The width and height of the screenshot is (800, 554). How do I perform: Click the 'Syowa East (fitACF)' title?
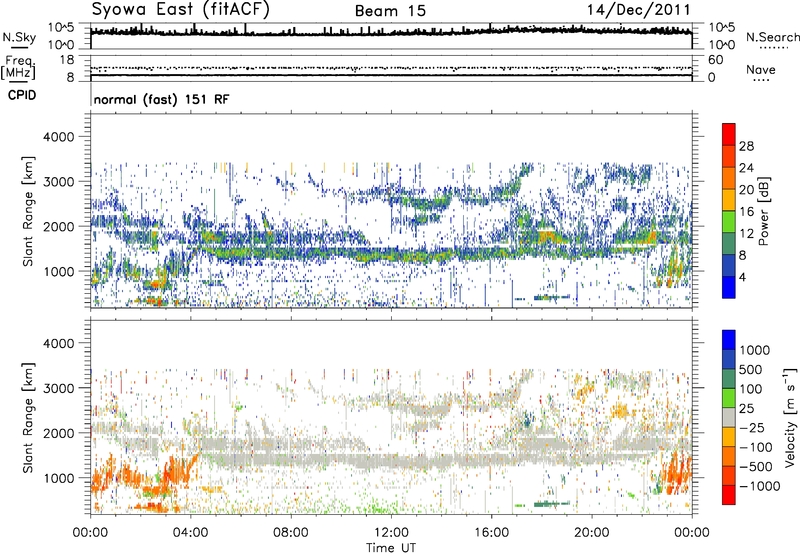(181, 9)
